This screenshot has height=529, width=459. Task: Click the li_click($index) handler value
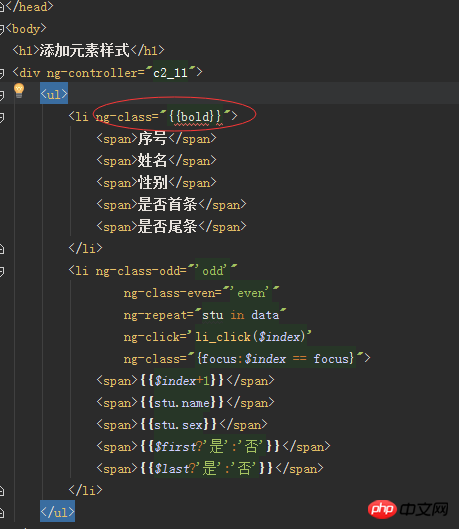point(251,336)
